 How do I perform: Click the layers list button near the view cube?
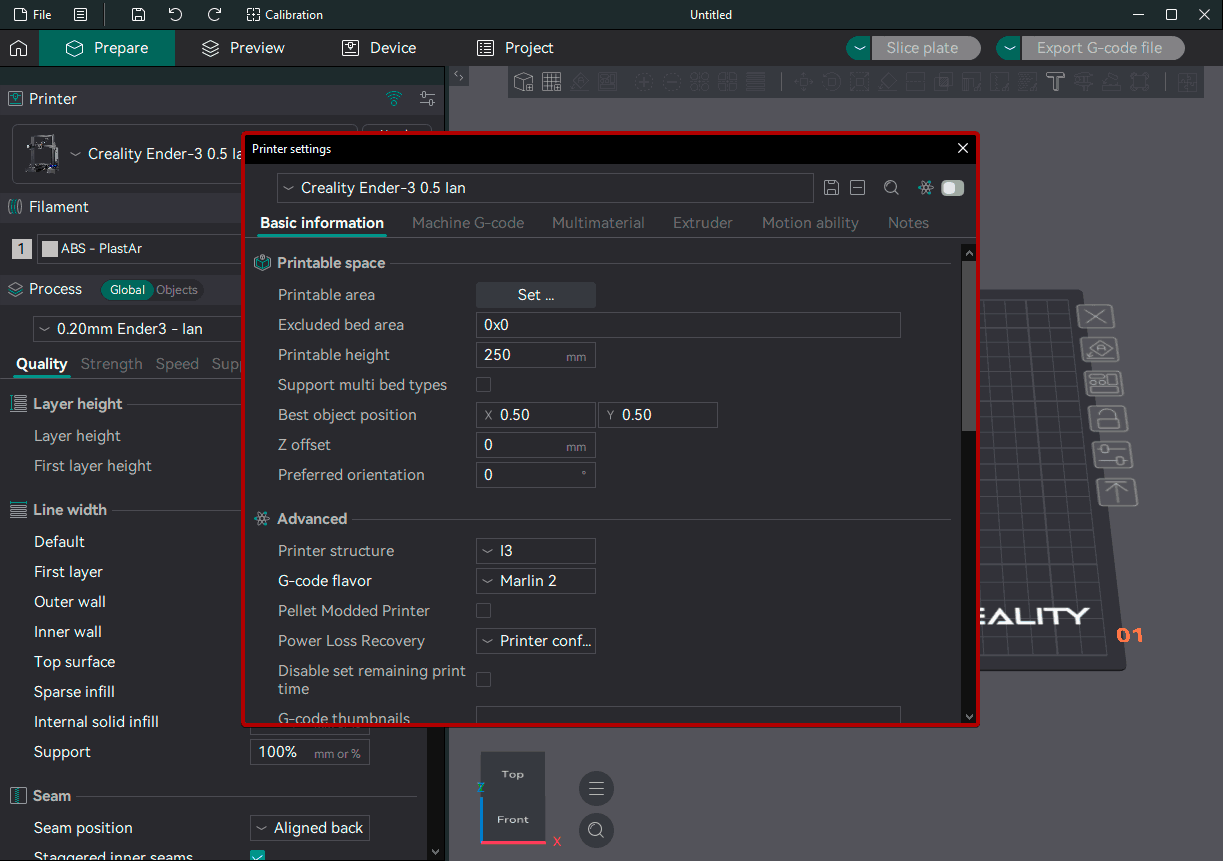(596, 789)
